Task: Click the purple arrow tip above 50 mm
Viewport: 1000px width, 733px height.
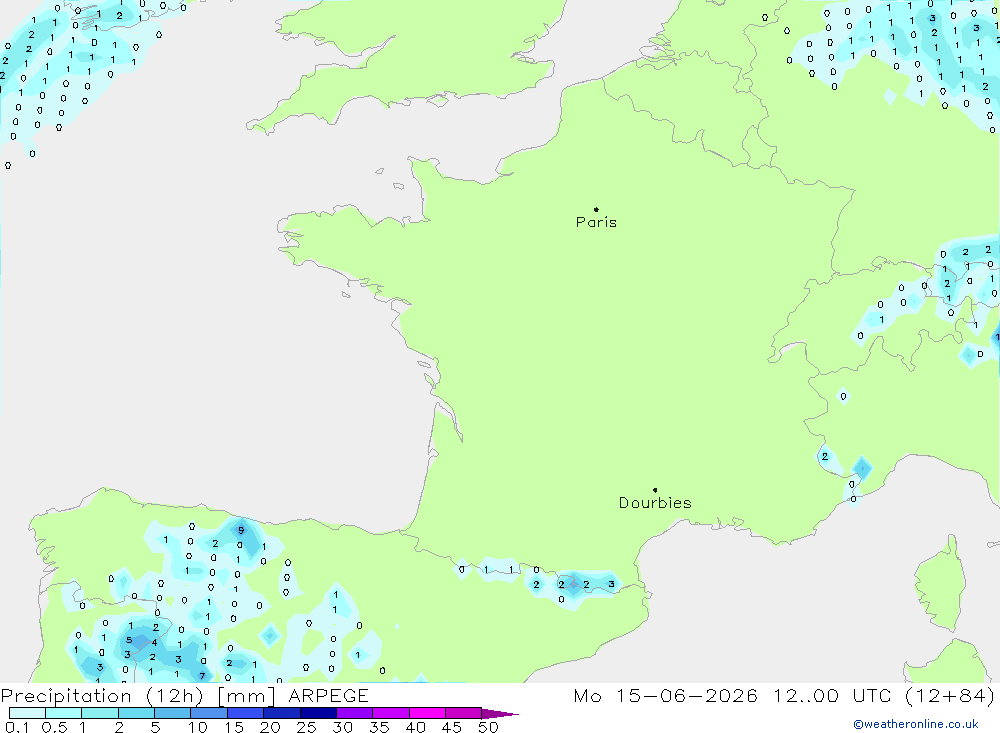Action: coord(500,713)
